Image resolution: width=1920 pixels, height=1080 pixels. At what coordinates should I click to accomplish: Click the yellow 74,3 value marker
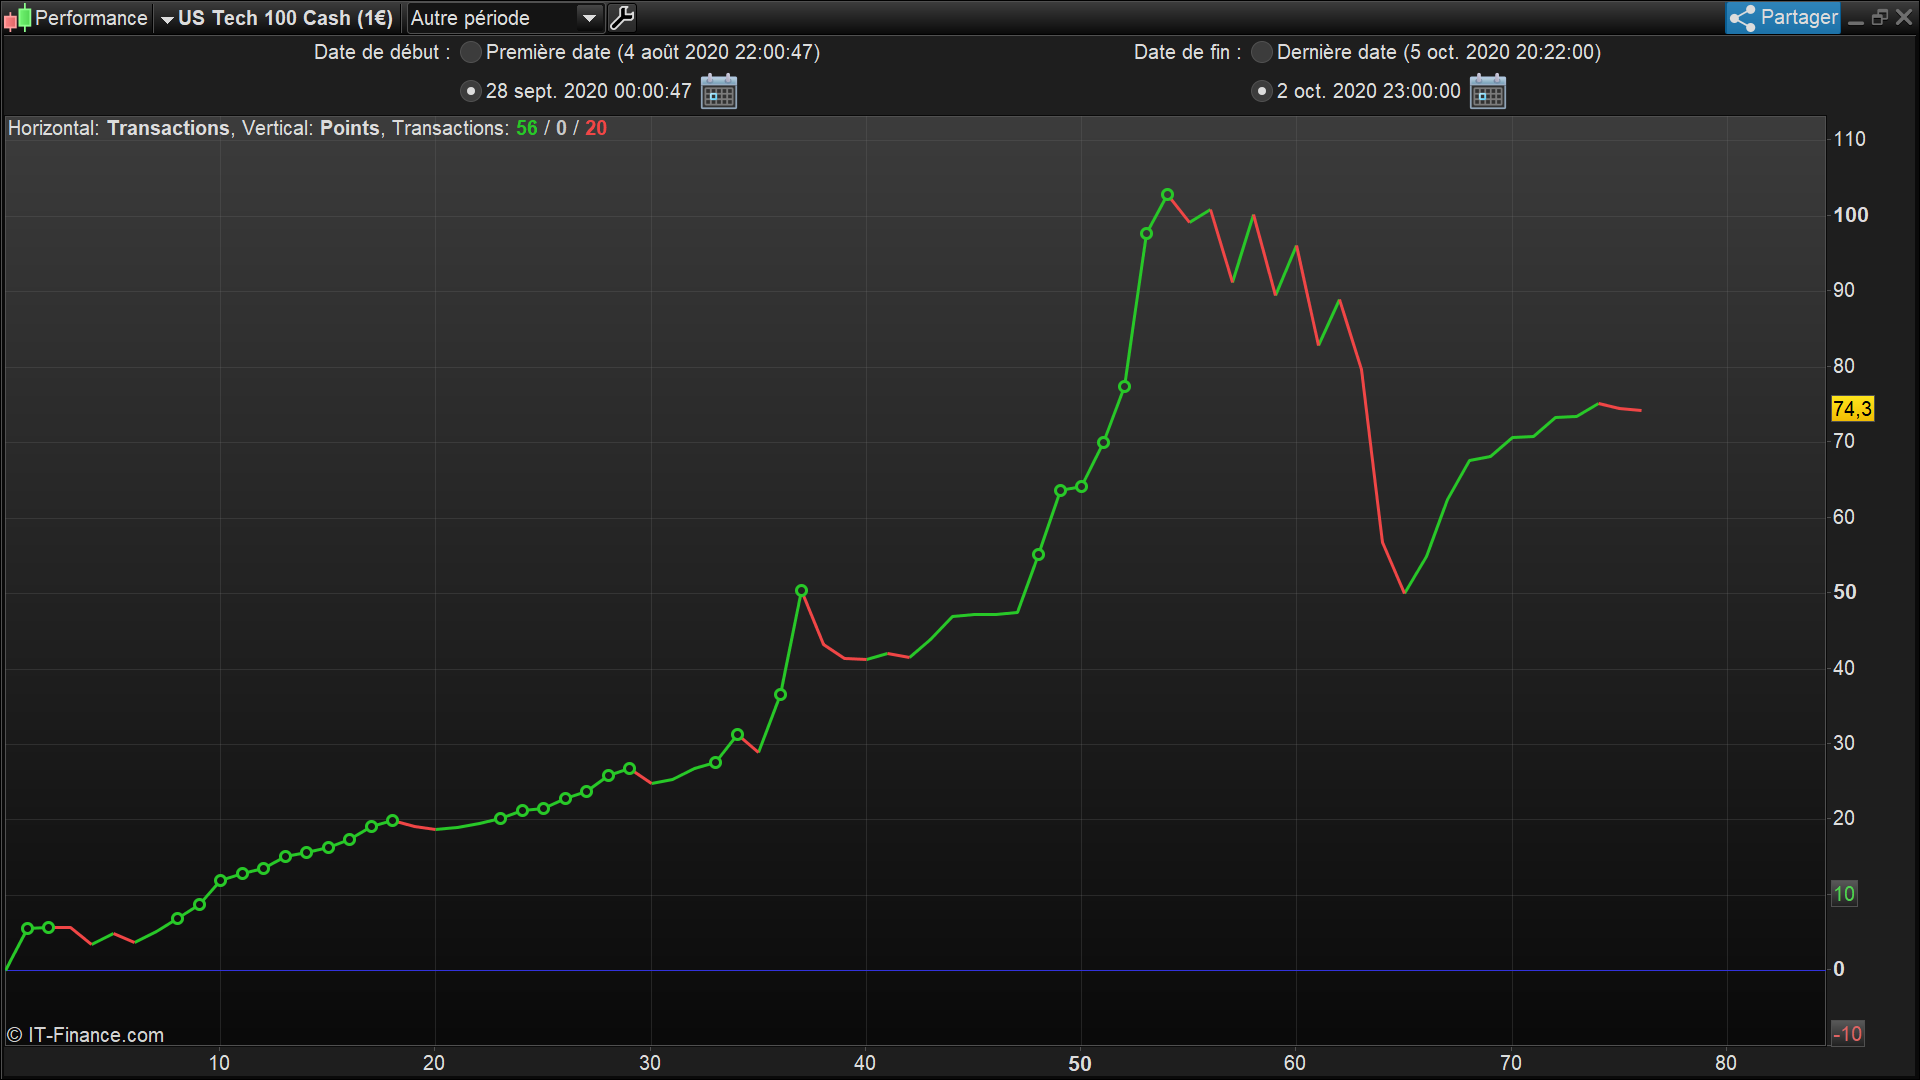[x=1852, y=409]
